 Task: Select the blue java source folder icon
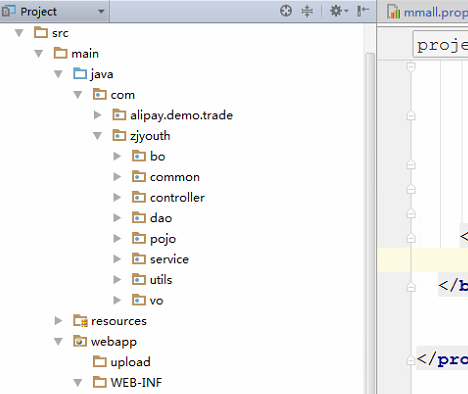(x=80, y=74)
